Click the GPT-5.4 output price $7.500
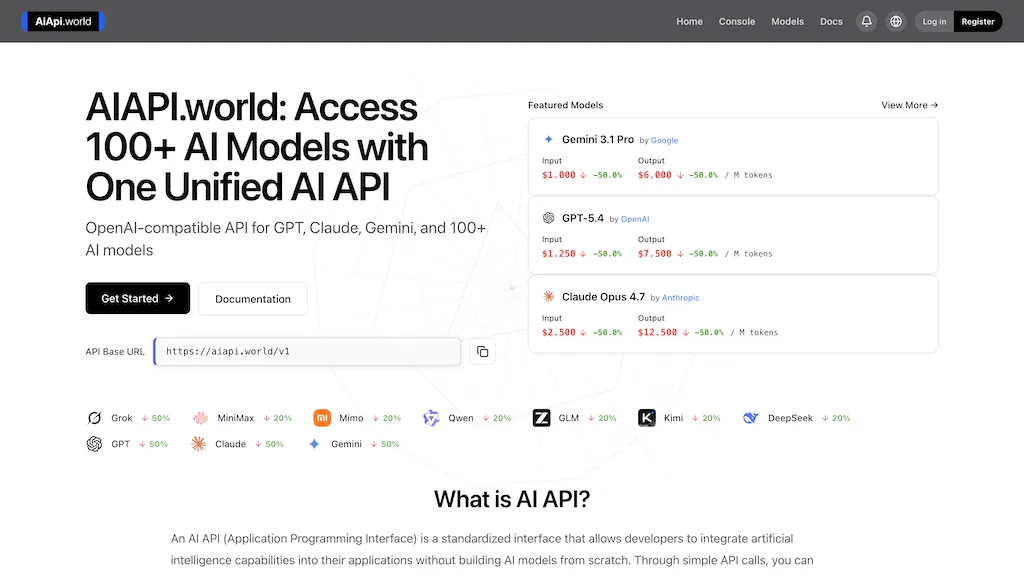This screenshot has height=576, width=1024. (x=654, y=253)
